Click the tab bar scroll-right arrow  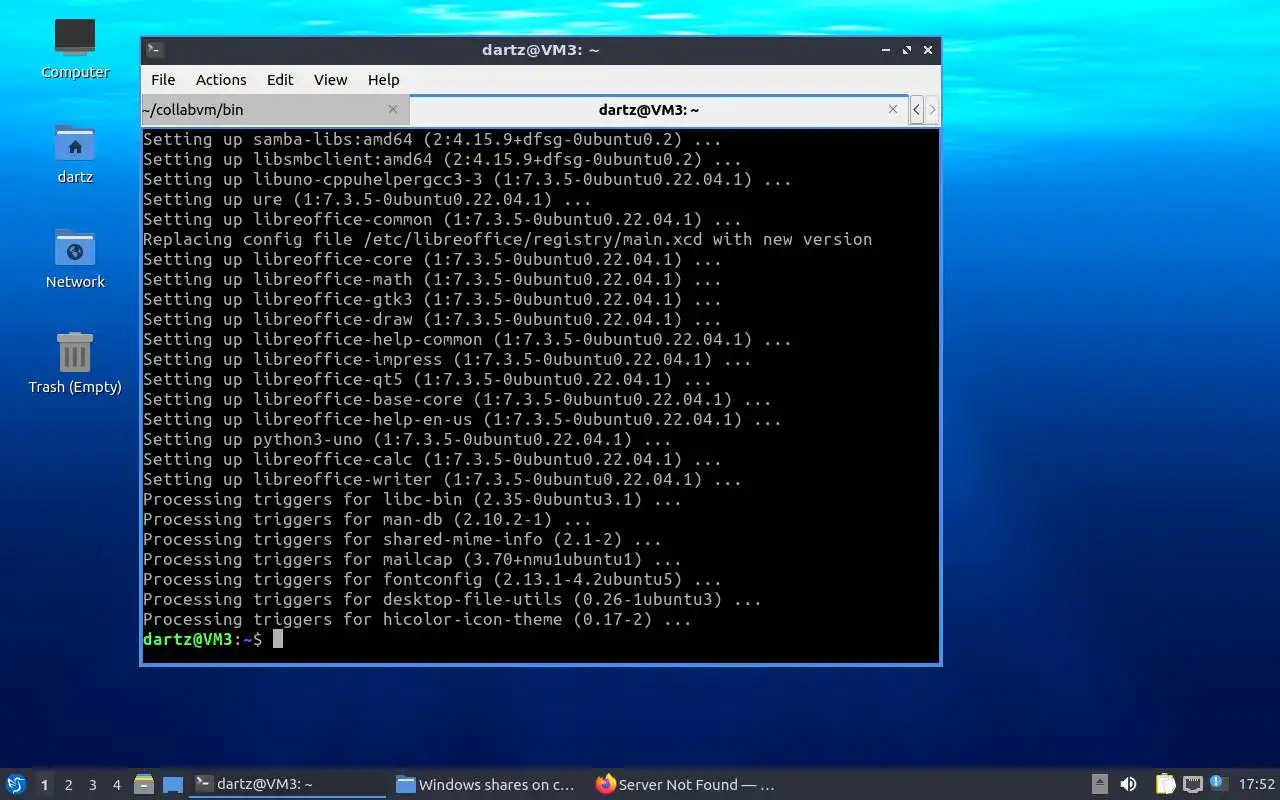tap(932, 110)
